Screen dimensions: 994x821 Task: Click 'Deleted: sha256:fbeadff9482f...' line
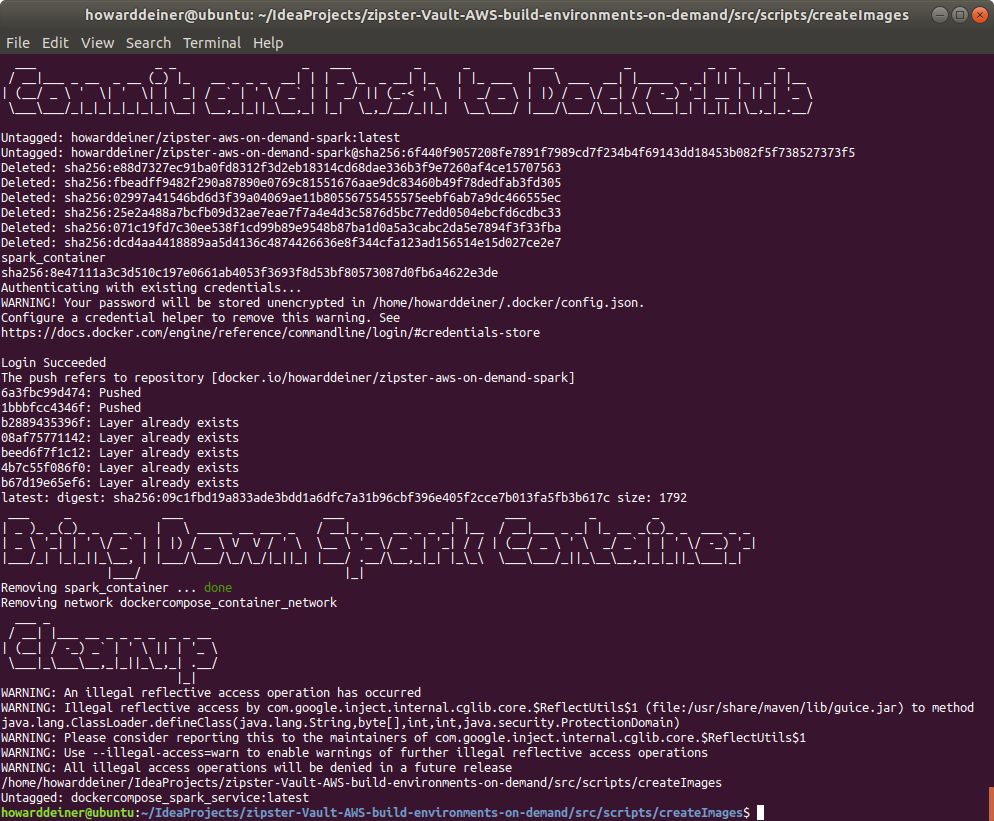point(281,183)
